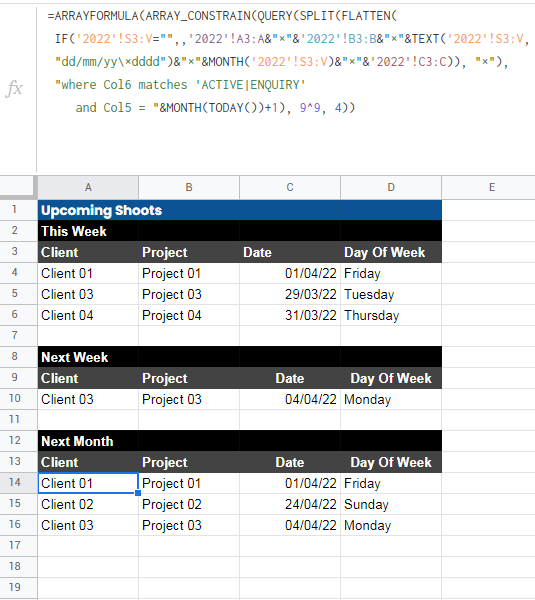Click the Next Month section heading cell

click(x=88, y=441)
